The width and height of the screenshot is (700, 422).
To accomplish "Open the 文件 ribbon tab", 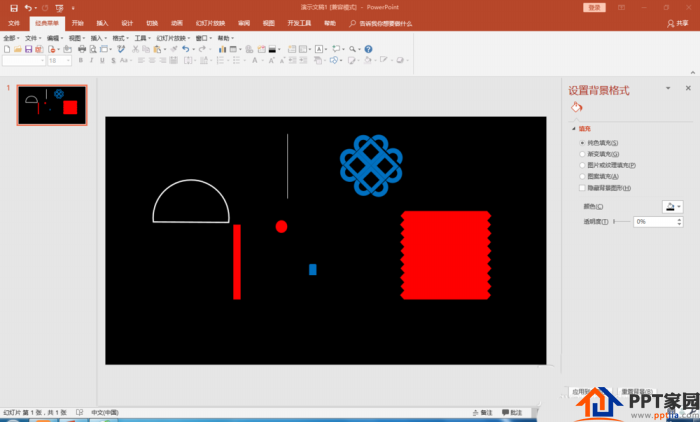I will [14, 23].
